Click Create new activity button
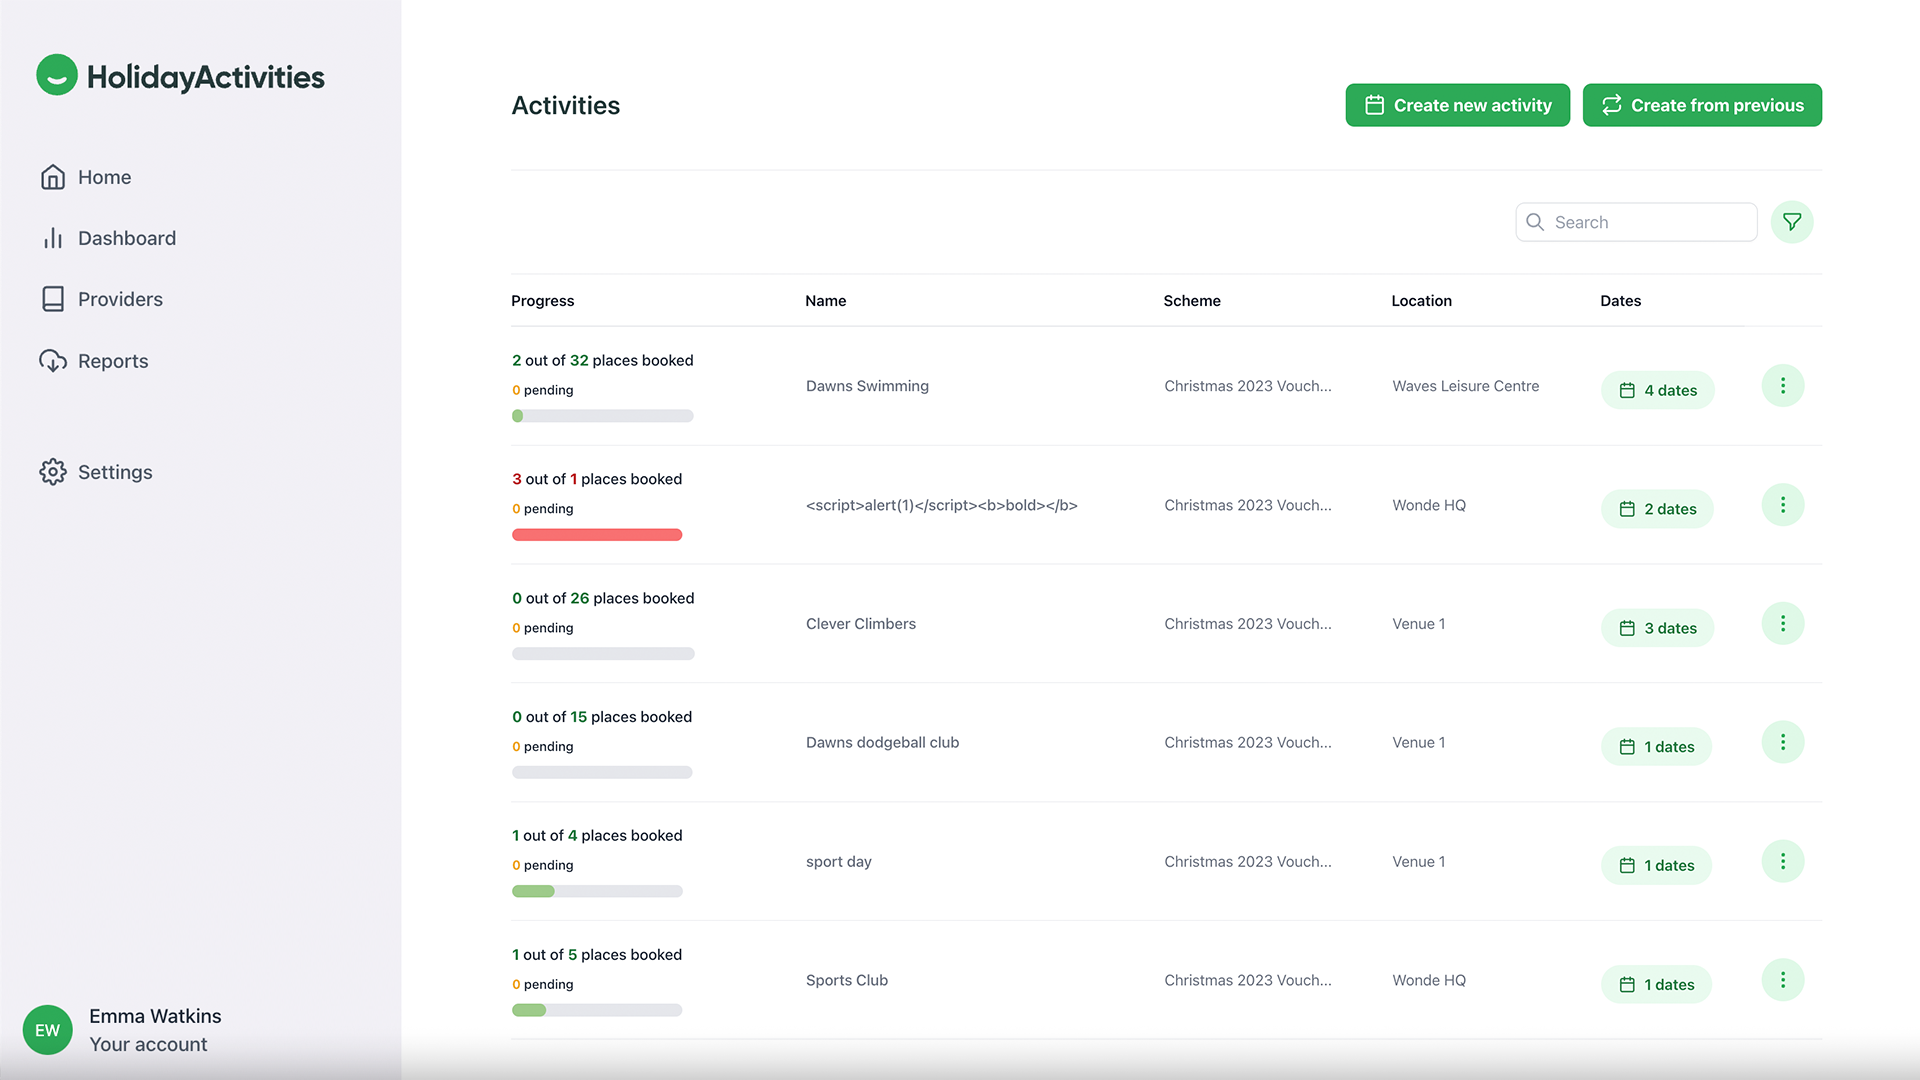Viewport: 1920px width, 1080px height. pyautogui.click(x=1457, y=105)
